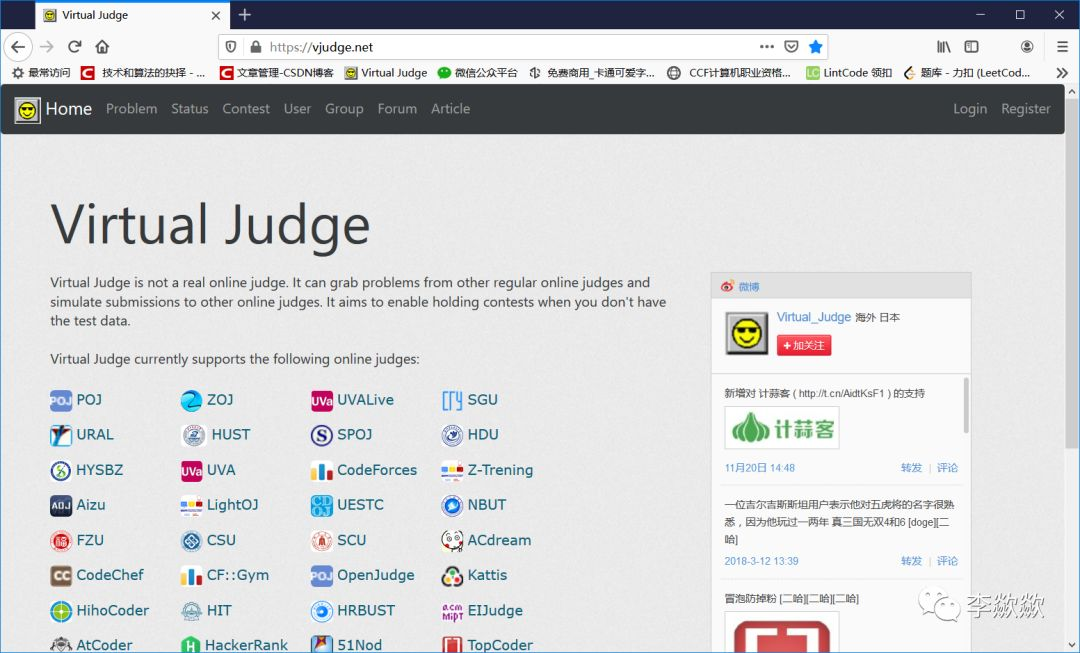
Task: Open the UESTC judge link
Action: point(360,505)
